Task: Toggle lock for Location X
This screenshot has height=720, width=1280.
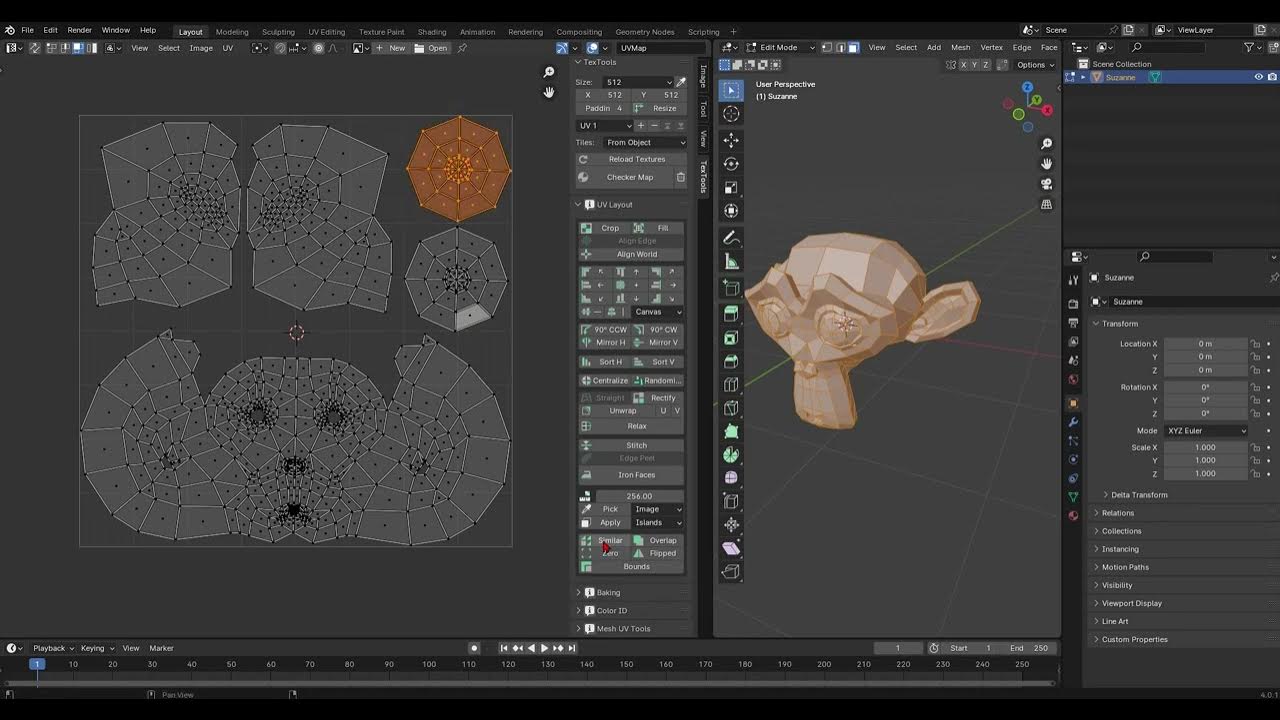Action: (1255, 344)
